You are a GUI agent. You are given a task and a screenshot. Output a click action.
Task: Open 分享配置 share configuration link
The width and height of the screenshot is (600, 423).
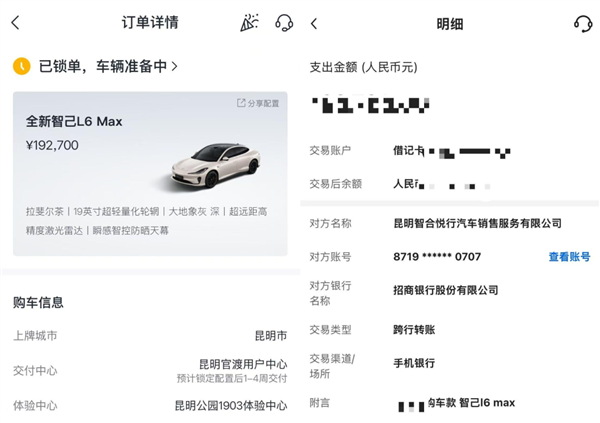[258, 103]
